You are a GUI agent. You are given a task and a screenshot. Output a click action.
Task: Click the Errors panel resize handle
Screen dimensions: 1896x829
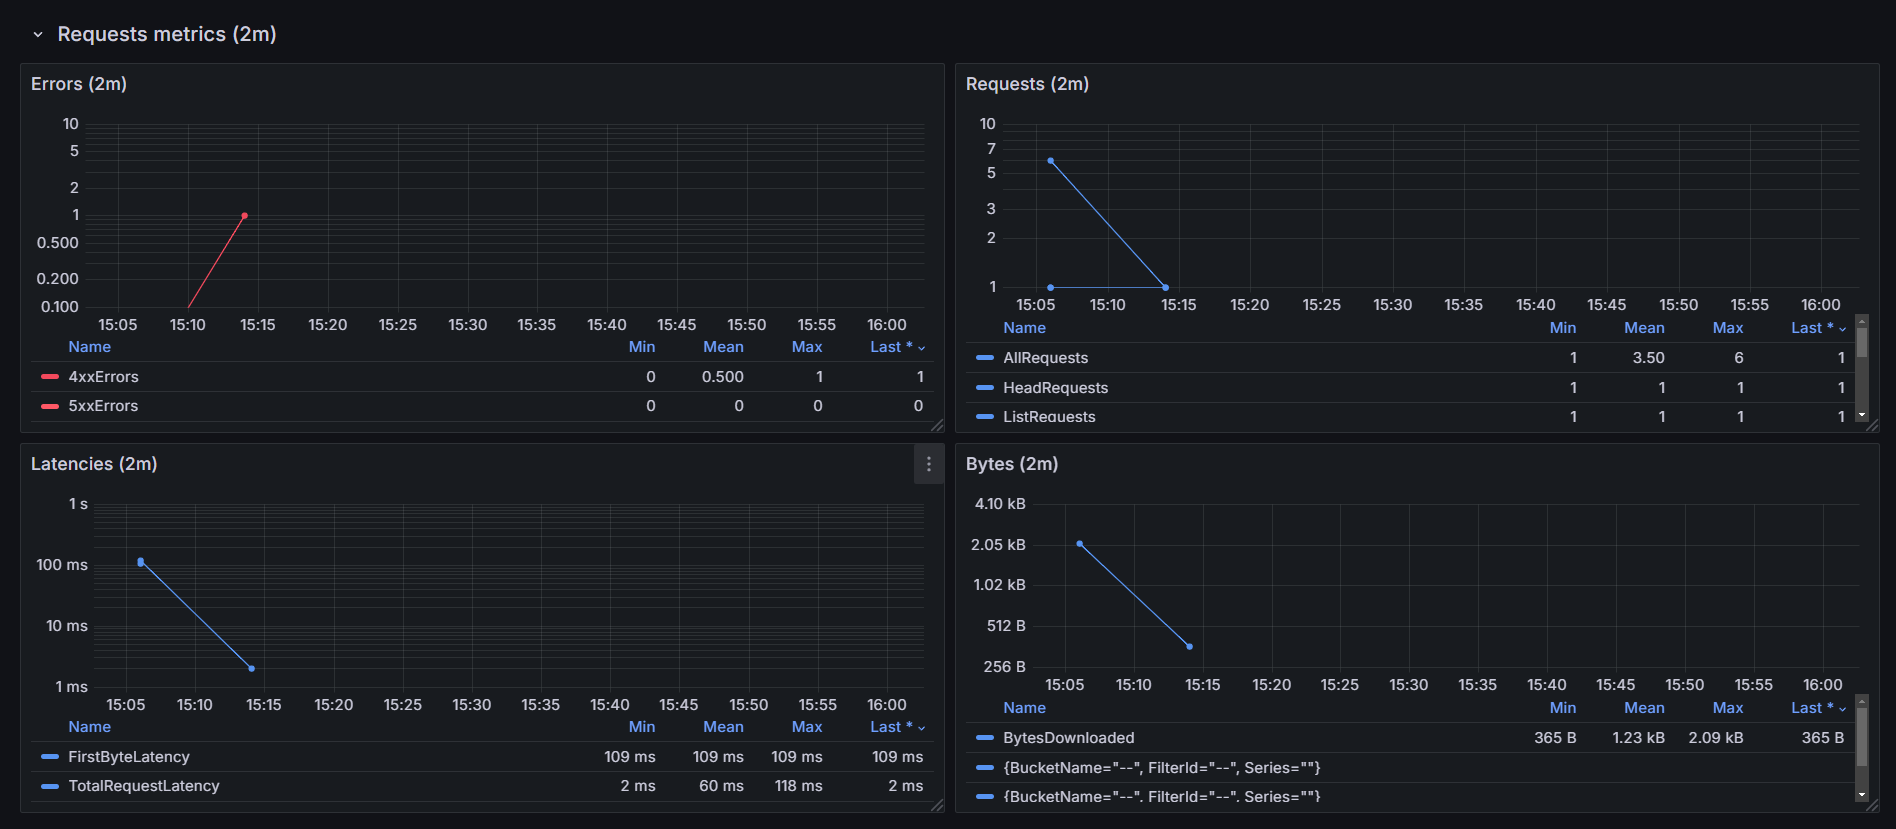pyautogui.click(x=937, y=425)
